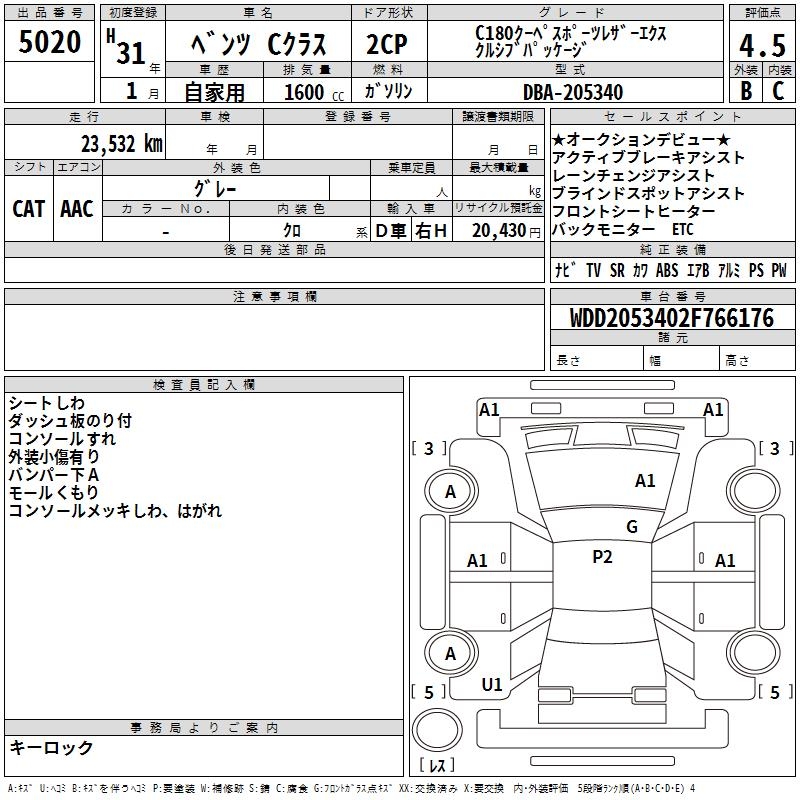Select the recycle deposit 20,430 yen value
This screenshot has height=800, width=800.
point(504,231)
